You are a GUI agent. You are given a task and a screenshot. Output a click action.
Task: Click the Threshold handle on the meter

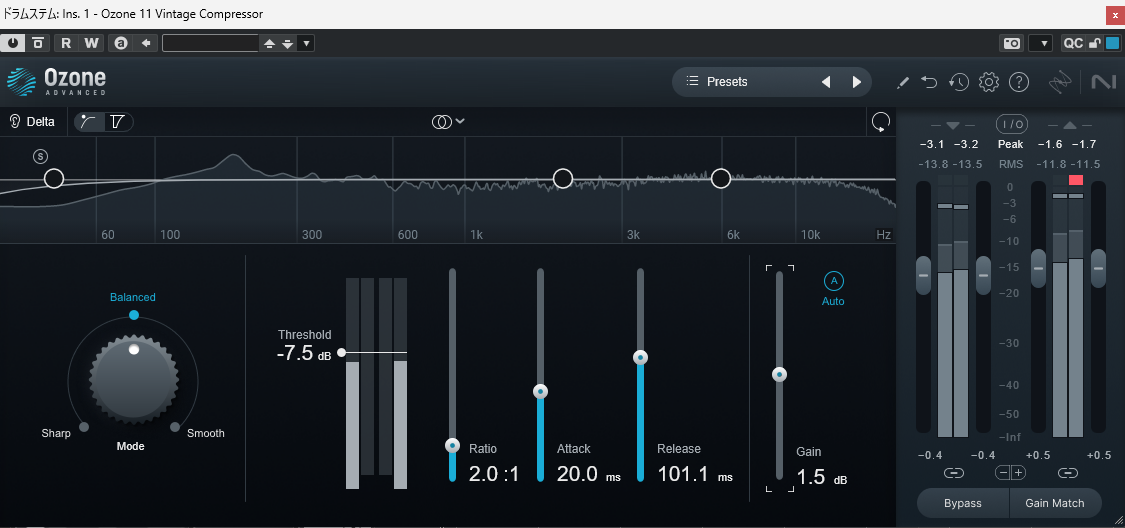tap(342, 352)
